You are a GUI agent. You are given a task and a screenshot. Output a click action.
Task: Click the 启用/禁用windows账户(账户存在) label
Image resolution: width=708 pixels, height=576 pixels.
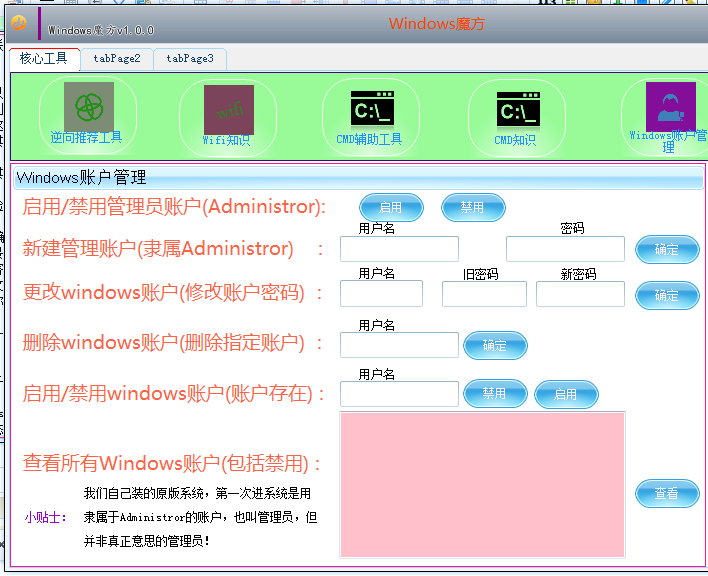coord(173,394)
